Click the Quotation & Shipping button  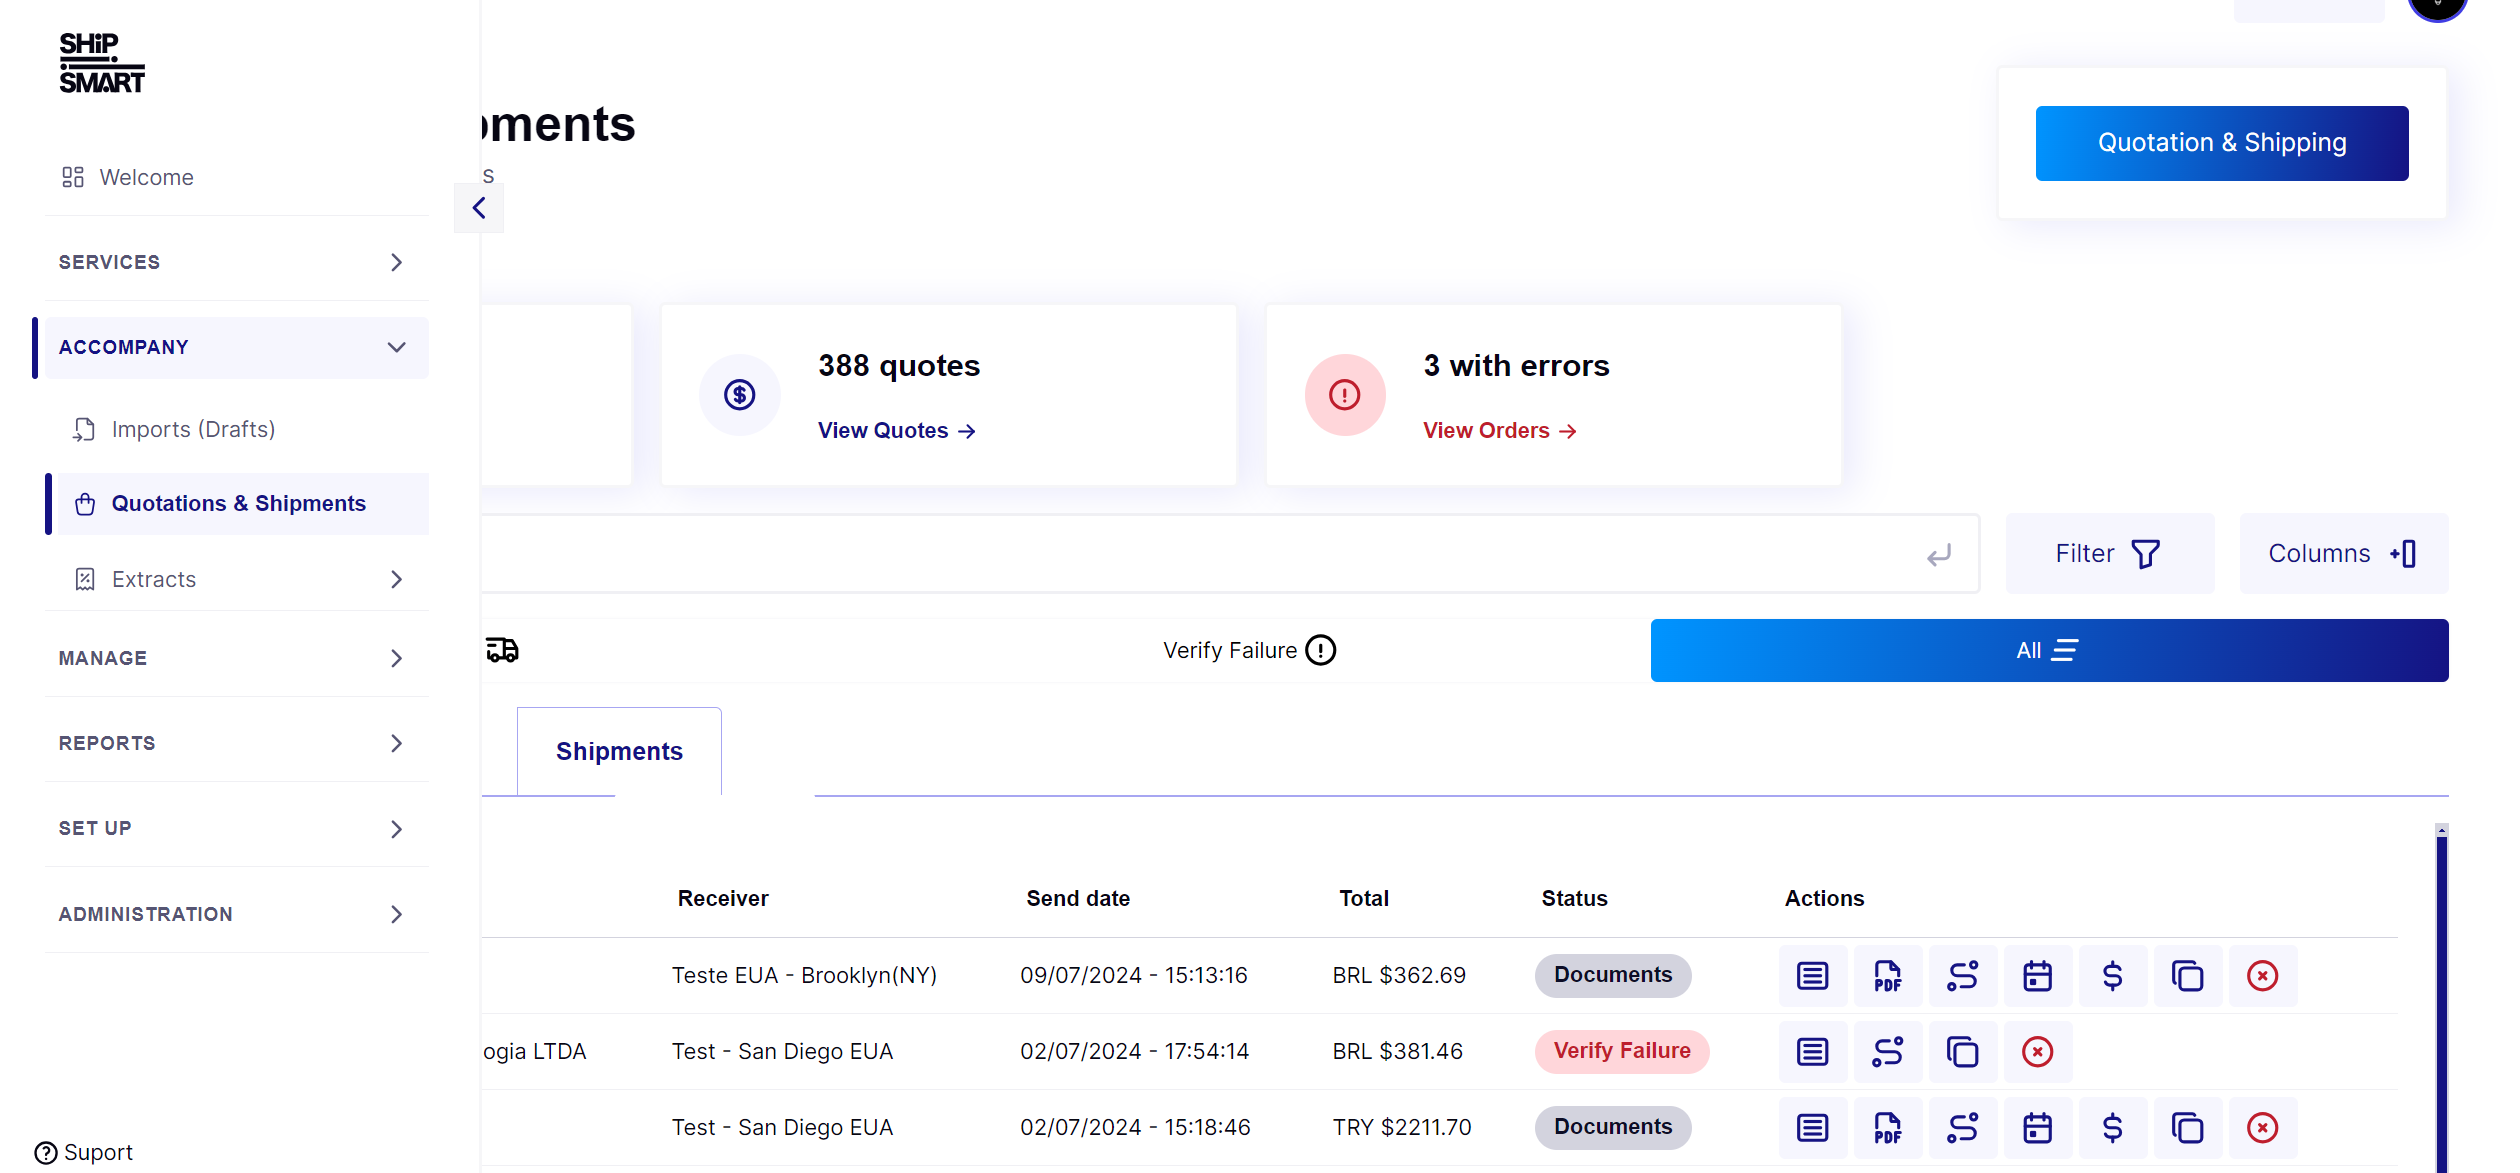[x=2222, y=143]
